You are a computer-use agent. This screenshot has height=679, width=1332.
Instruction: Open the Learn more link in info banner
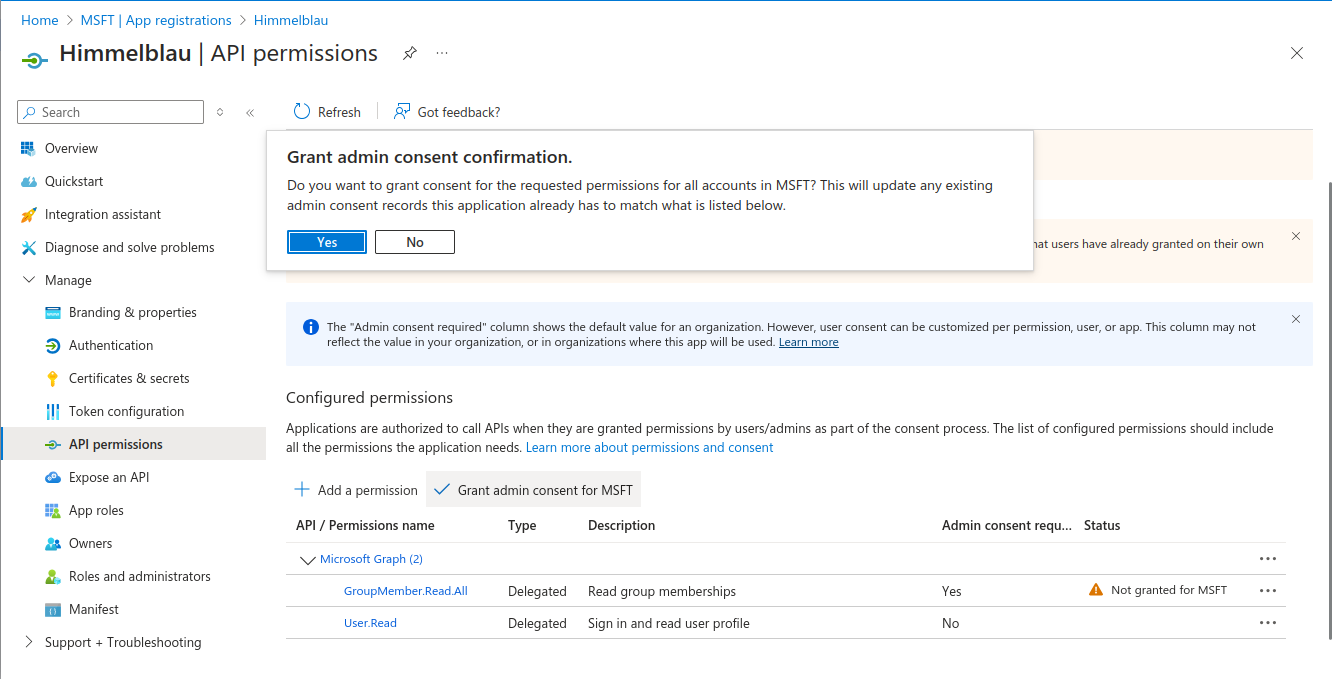(808, 342)
